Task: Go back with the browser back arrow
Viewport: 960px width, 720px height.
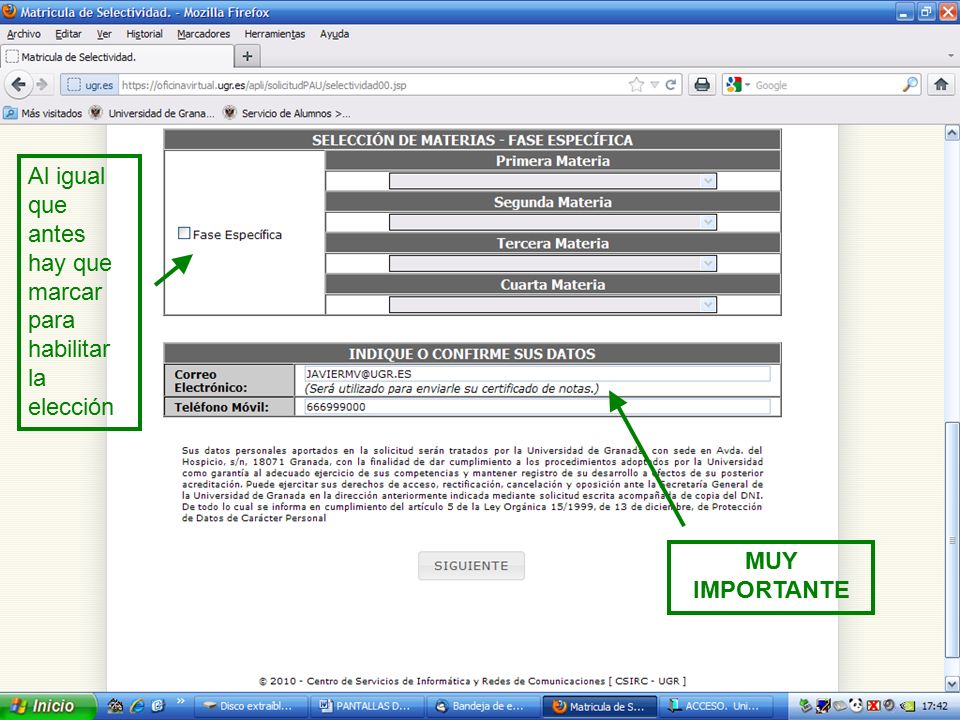Action: coord(18,84)
